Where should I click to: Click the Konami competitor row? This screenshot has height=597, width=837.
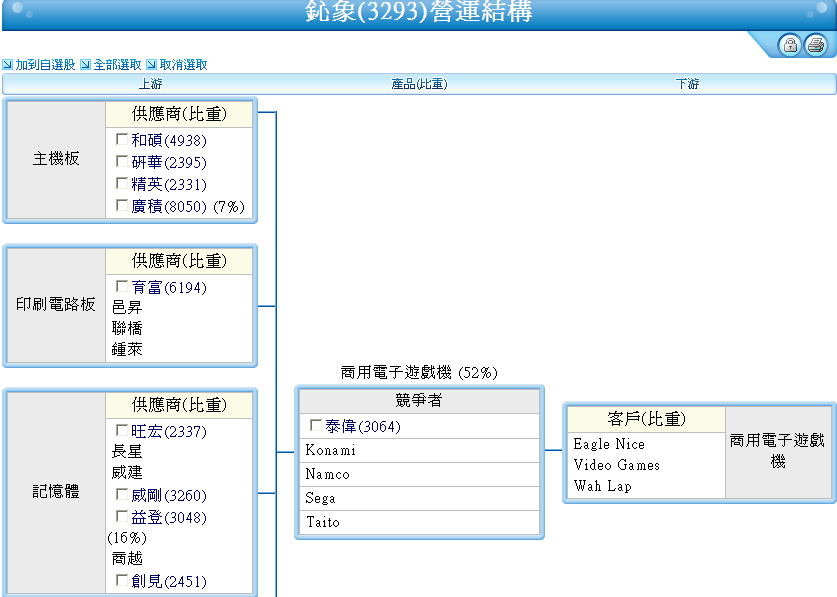point(419,451)
